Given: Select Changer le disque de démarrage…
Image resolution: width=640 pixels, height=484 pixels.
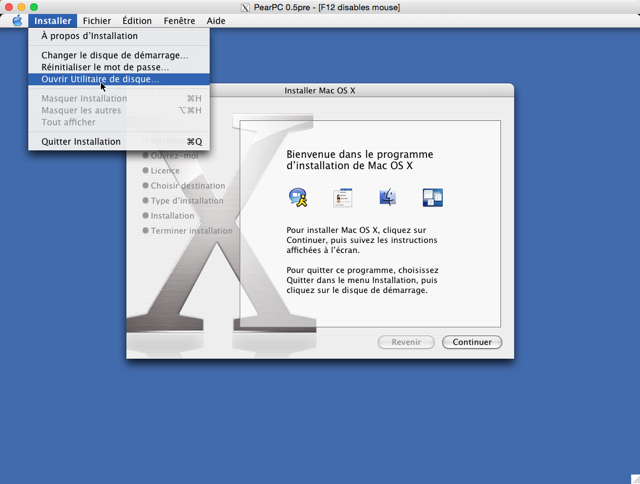Looking at the screenshot, I should (x=119, y=55).
